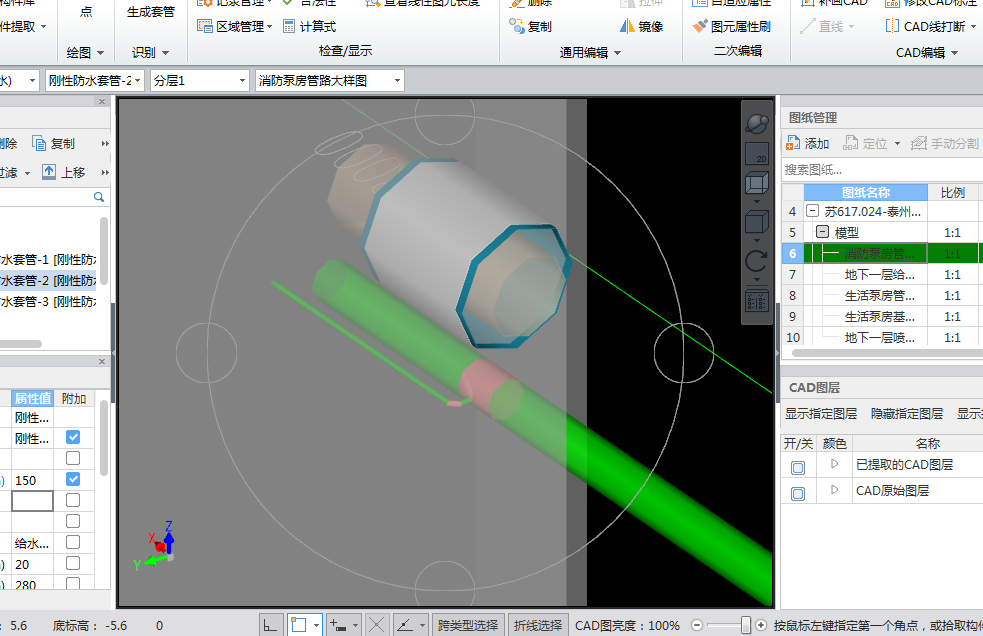Click the 图纸名称 column header
This screenshot has width=983, height=636.
(866, 193)
